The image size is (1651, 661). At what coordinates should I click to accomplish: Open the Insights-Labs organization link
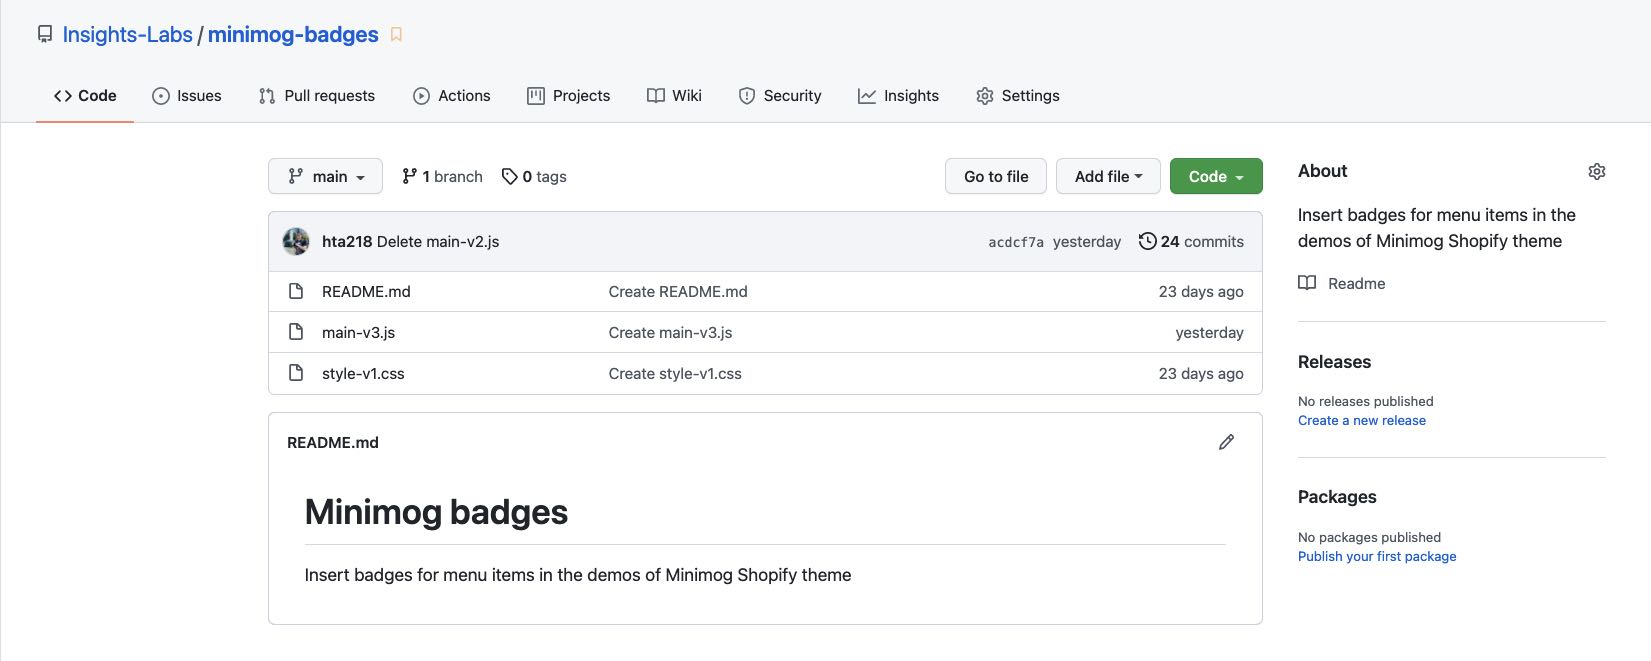coord(127,35)
